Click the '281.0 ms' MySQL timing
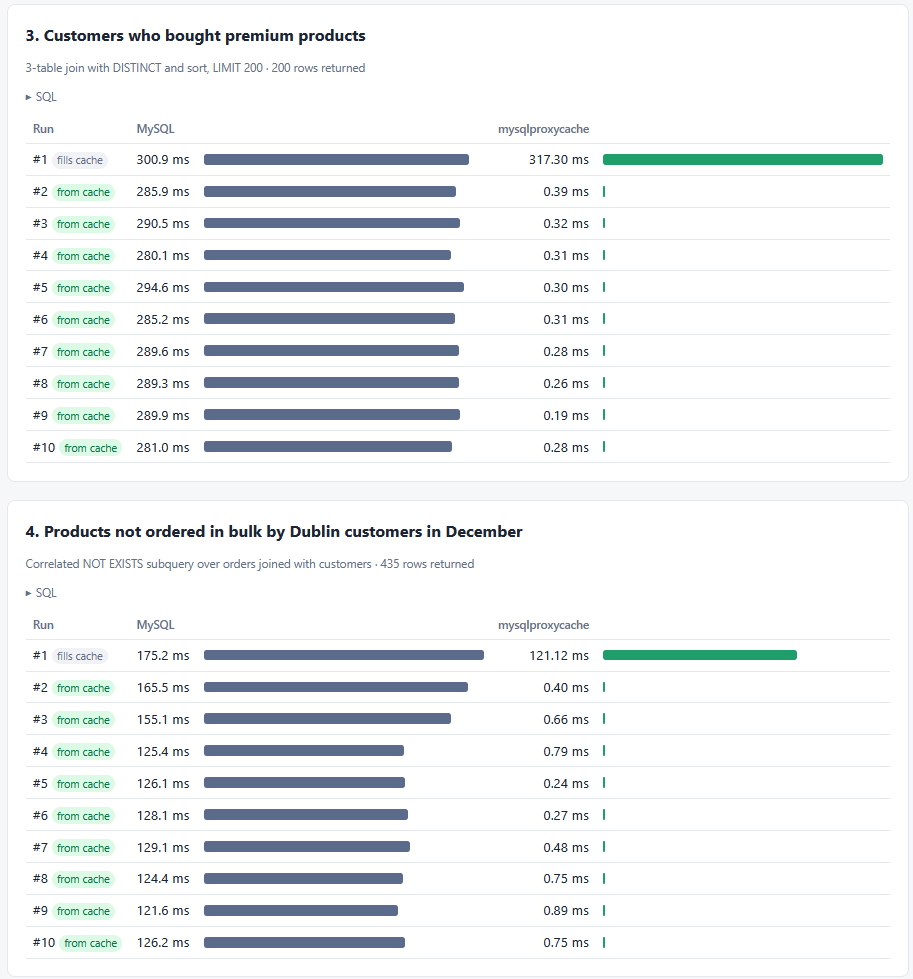The height and width of the screenshot is (979, 913). 163,448
